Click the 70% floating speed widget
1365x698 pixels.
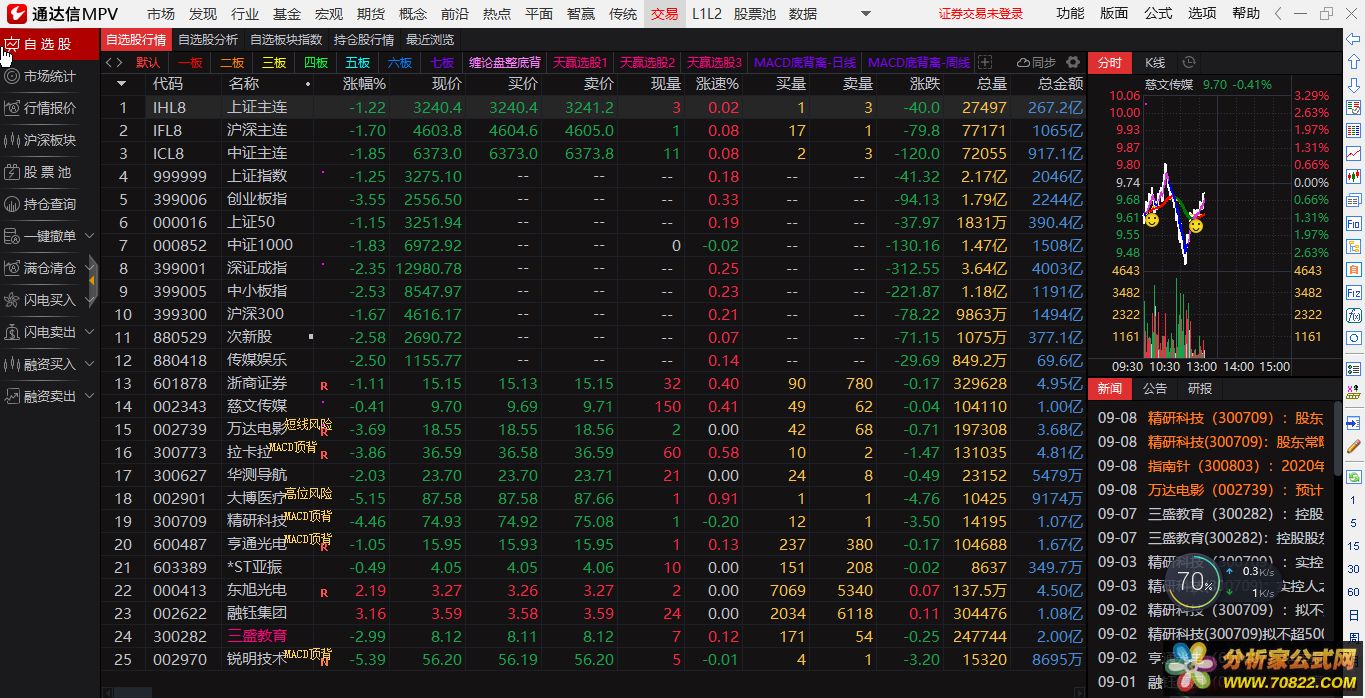1195,580
